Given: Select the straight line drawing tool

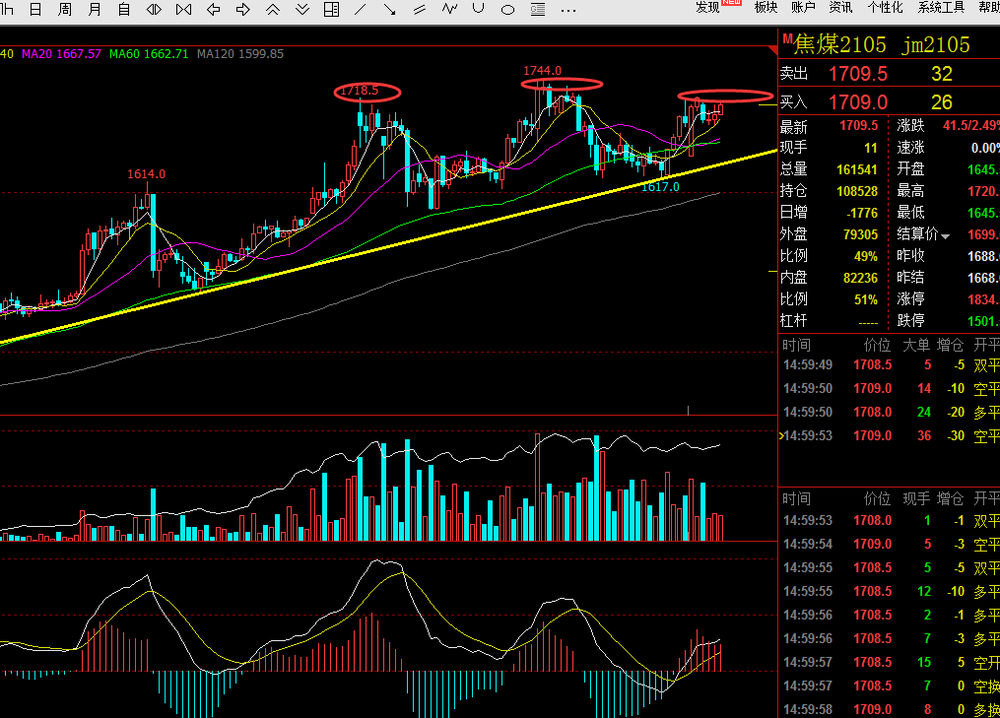Looking at the screenshot, I should [x=360, y=10].
